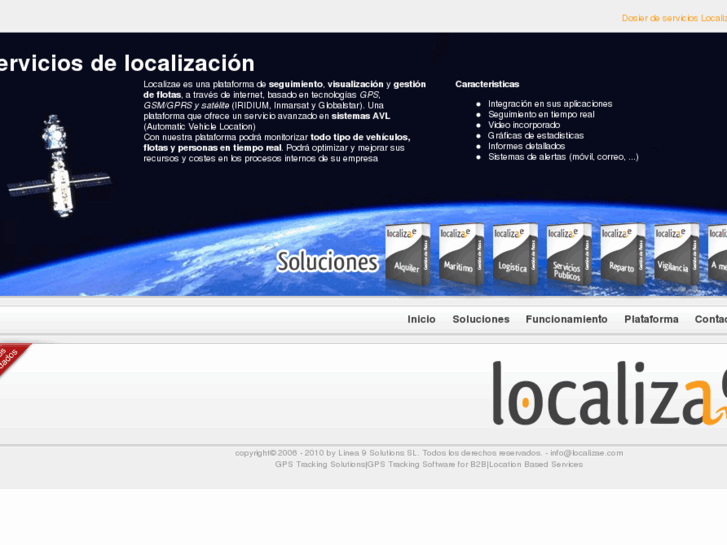
Task: Click the Características heading
Action: [487, 84]
